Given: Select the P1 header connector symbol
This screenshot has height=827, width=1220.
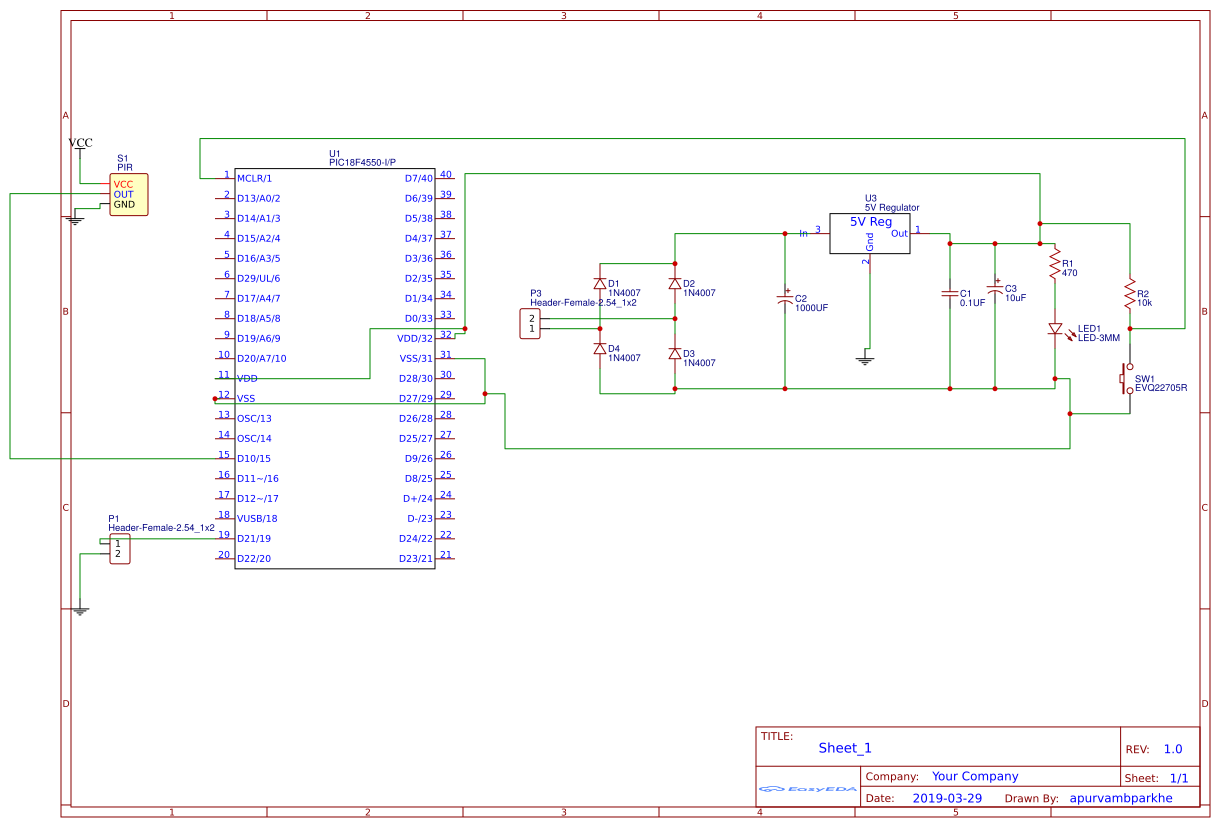Looking at the screenshot, I should point(119,549).
